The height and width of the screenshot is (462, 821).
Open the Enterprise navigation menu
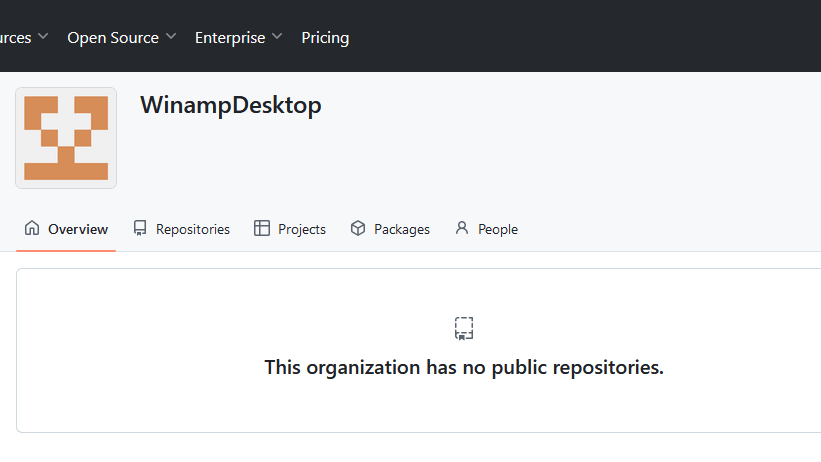[x=230, y=38]
